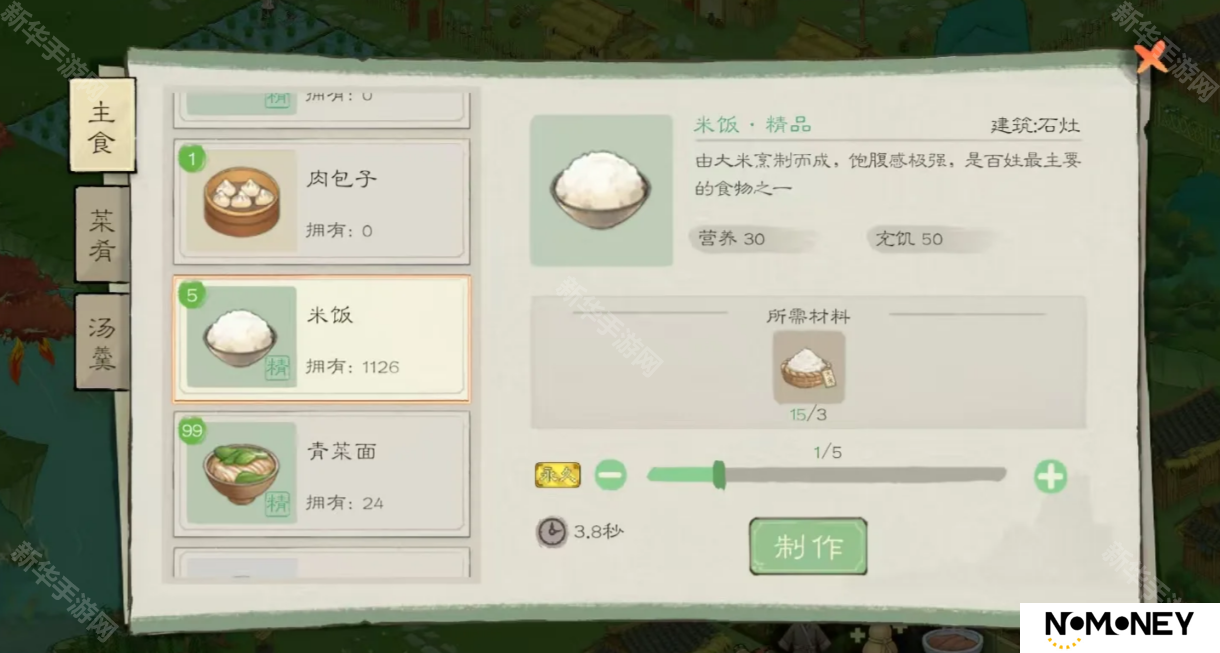The width and height of the screenshot is (1220, 653).
Task: Click the green plus quantity button
Action: (1050, 476)
